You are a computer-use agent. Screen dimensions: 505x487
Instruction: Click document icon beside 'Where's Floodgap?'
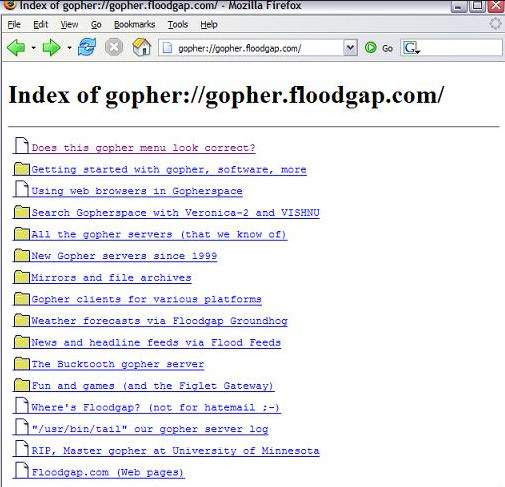click(22, 405)
